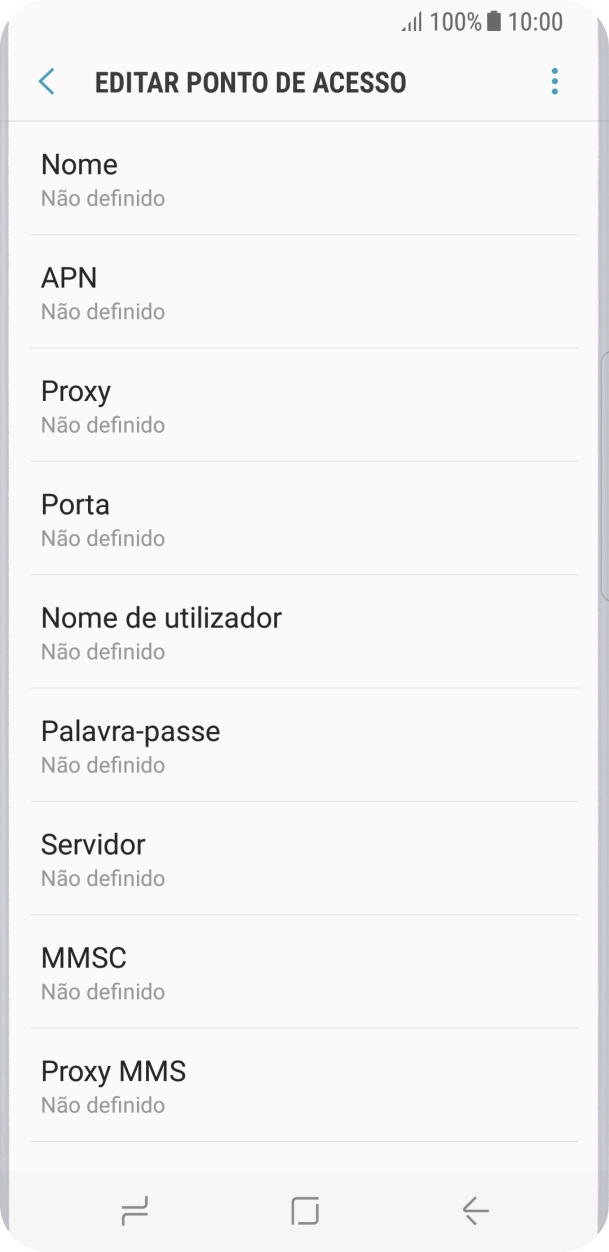Tap the Recents button in navigation bar
The width and height of the screenshot is (609, 1252).
tap(134, 1210)
